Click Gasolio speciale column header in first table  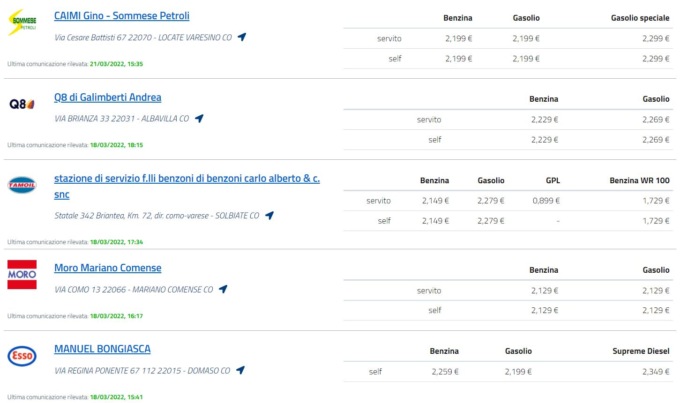click(x=640, y=18)
